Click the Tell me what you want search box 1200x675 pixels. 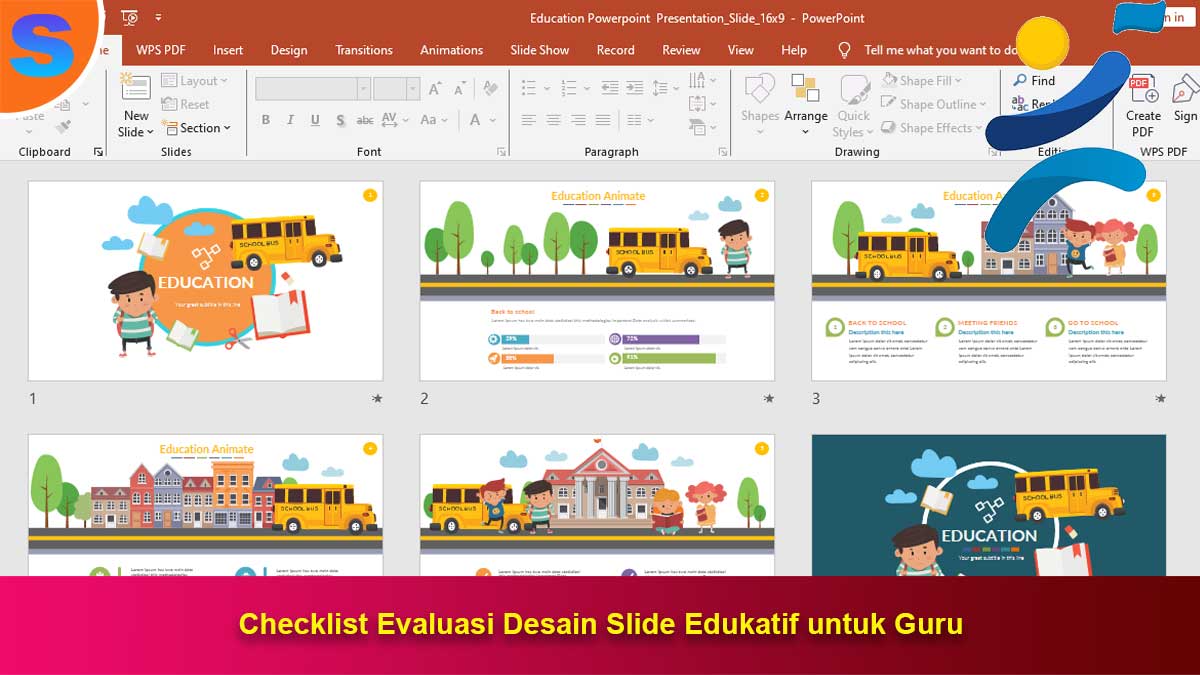[x=940, y=50]
